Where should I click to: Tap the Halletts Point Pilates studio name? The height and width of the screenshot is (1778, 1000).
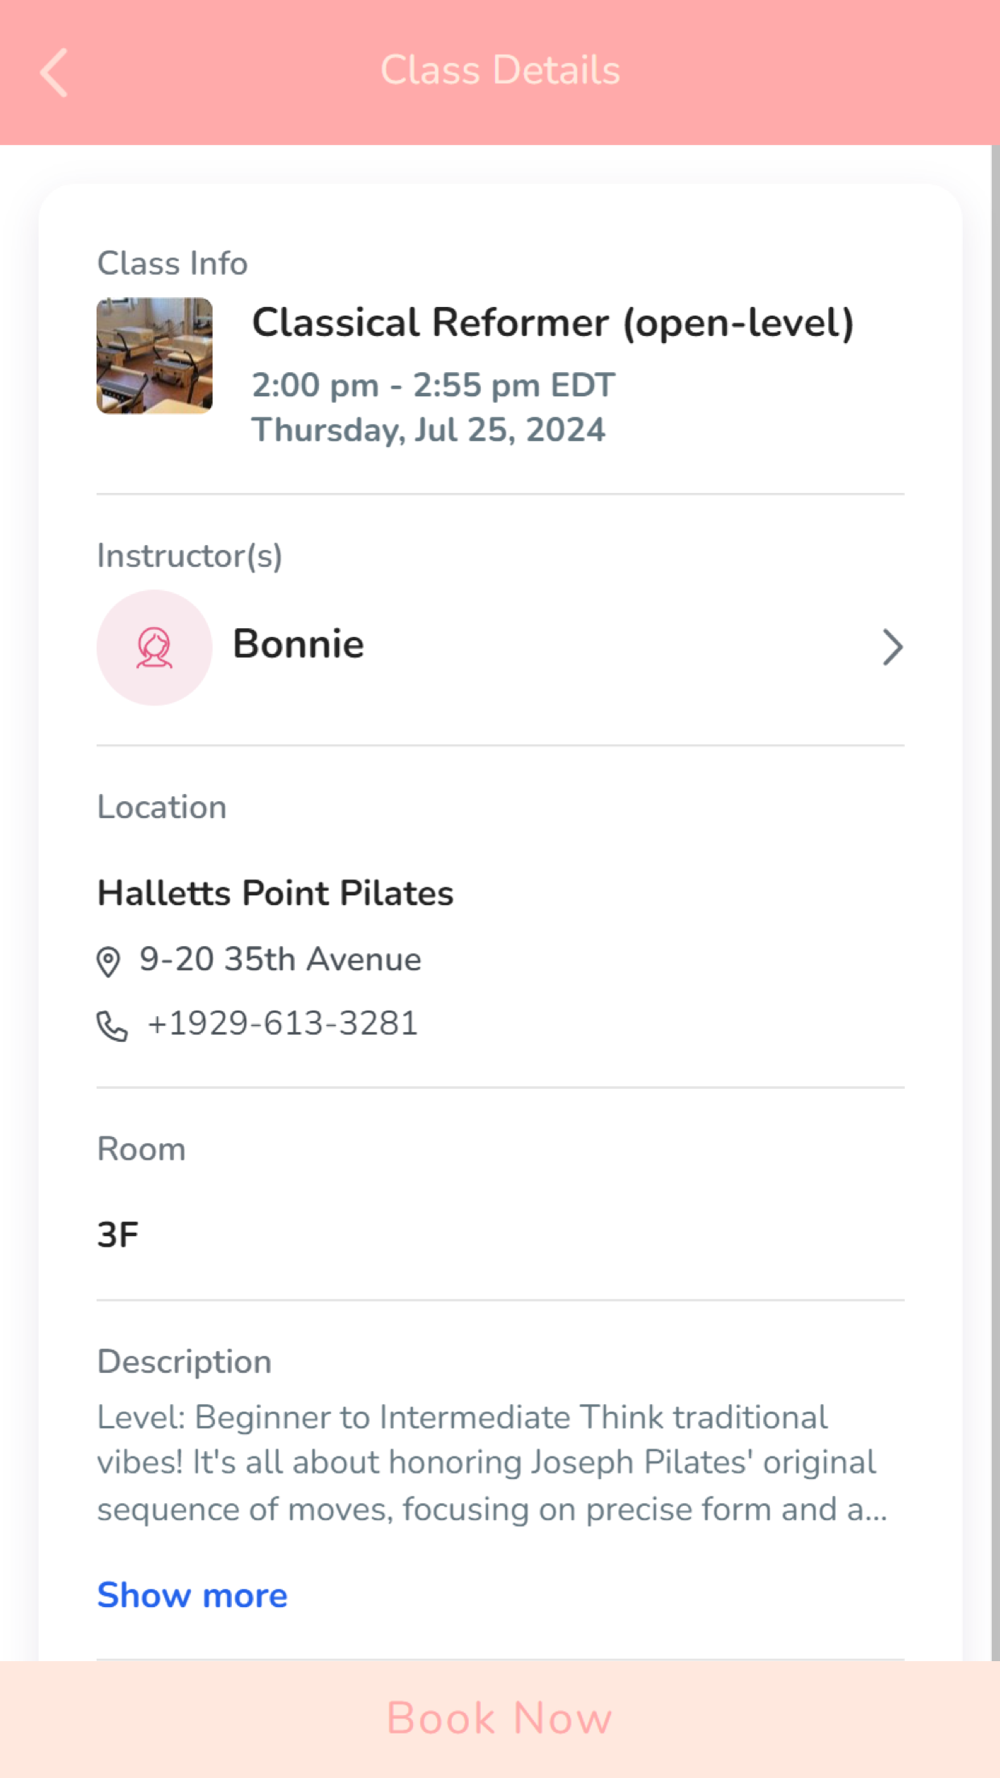(x=275, y=893)
